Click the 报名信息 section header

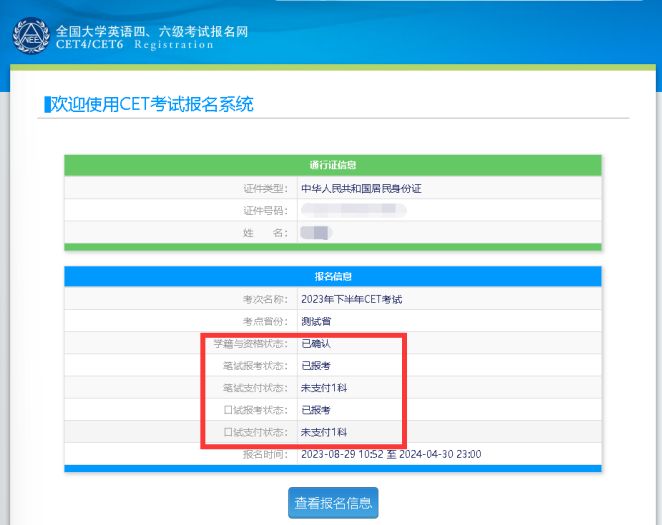pos(333,276)
